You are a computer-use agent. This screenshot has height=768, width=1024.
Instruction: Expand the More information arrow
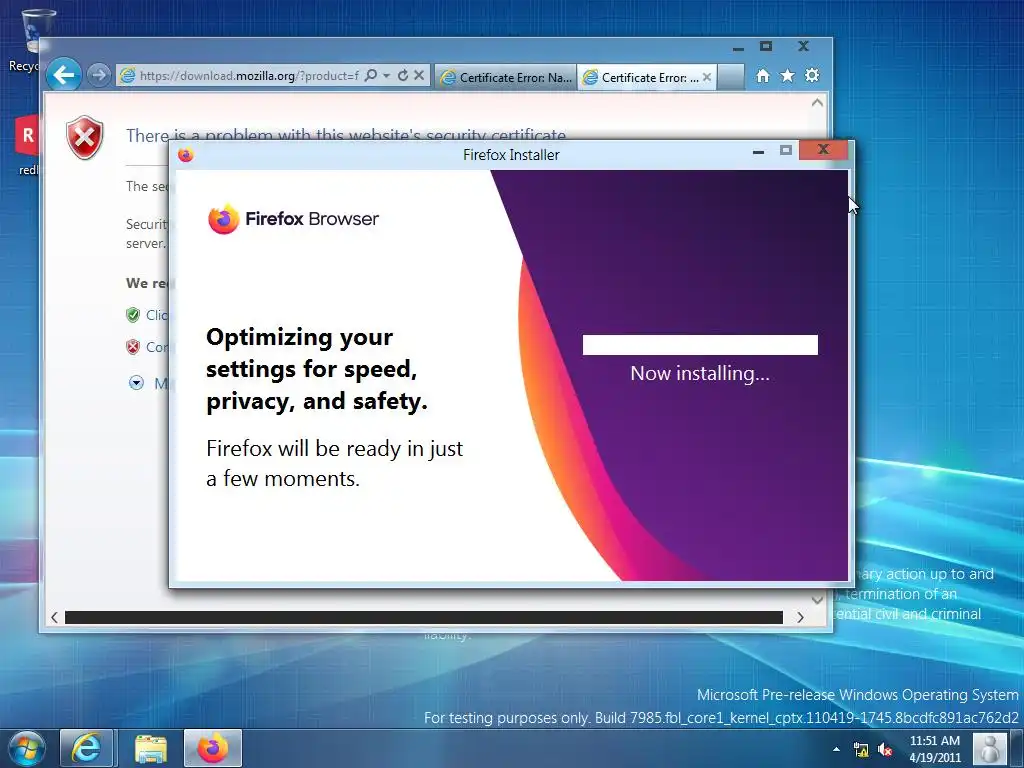click(136, 383)
